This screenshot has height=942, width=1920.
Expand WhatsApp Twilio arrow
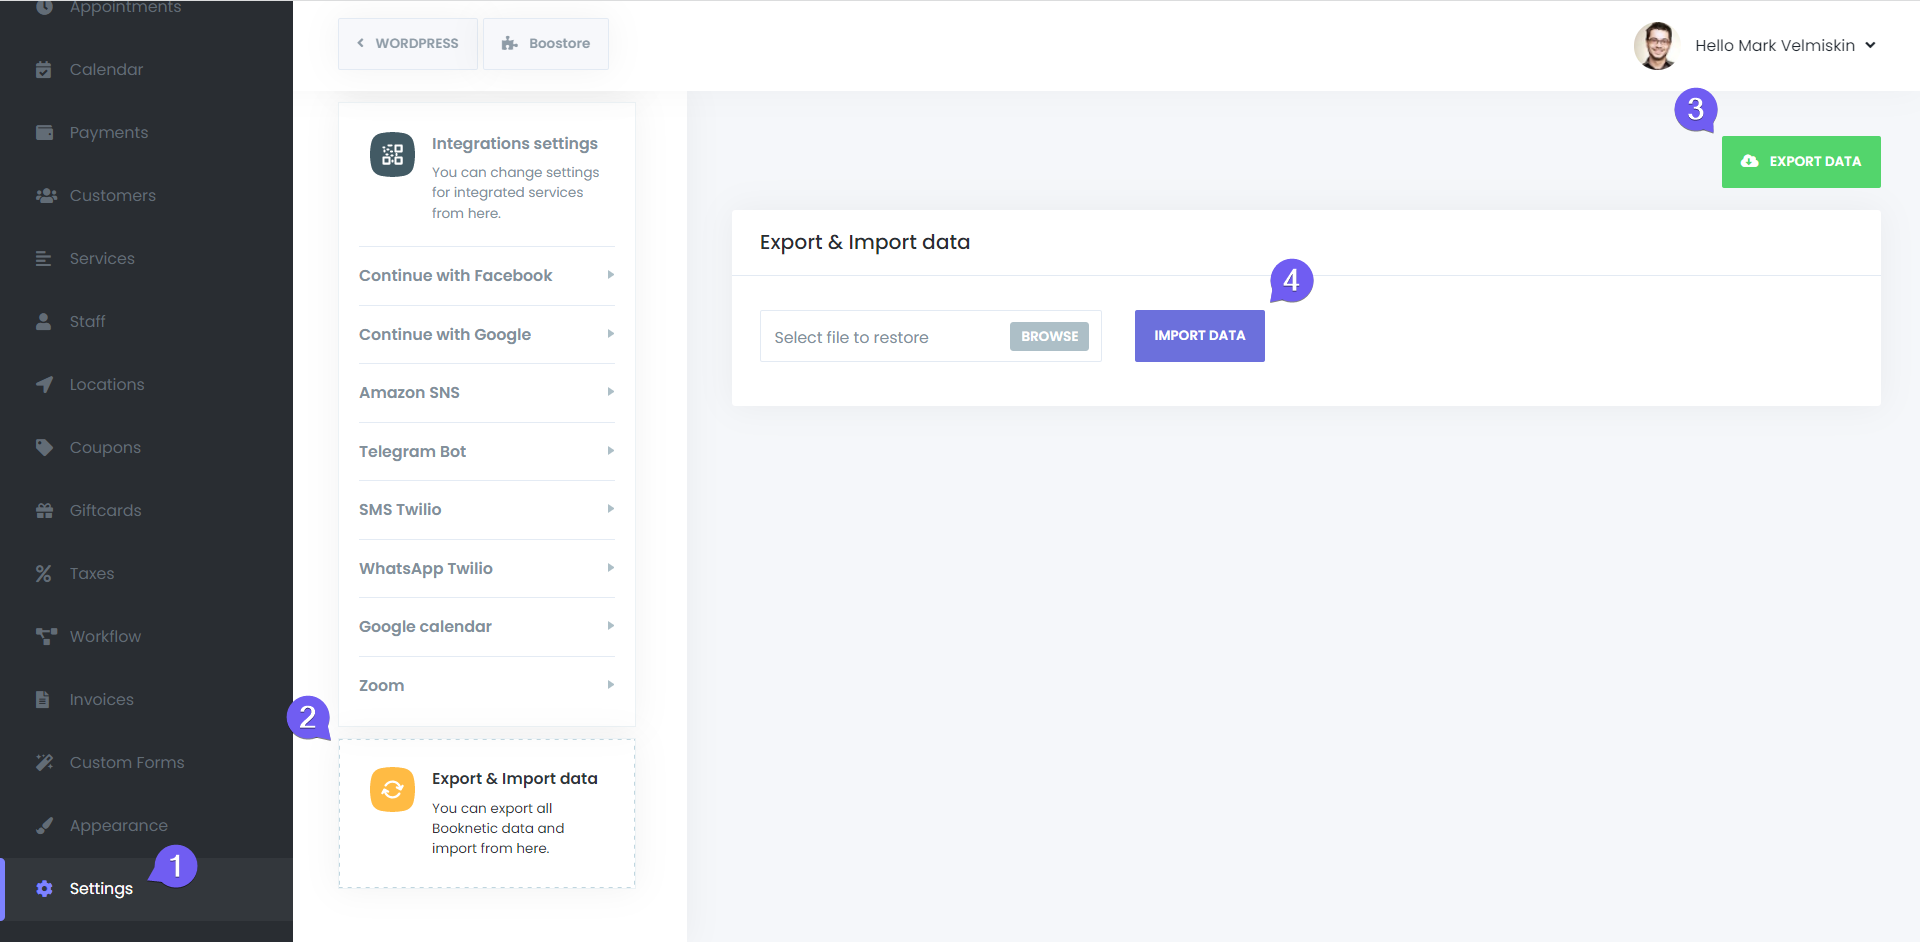point(610,568)
